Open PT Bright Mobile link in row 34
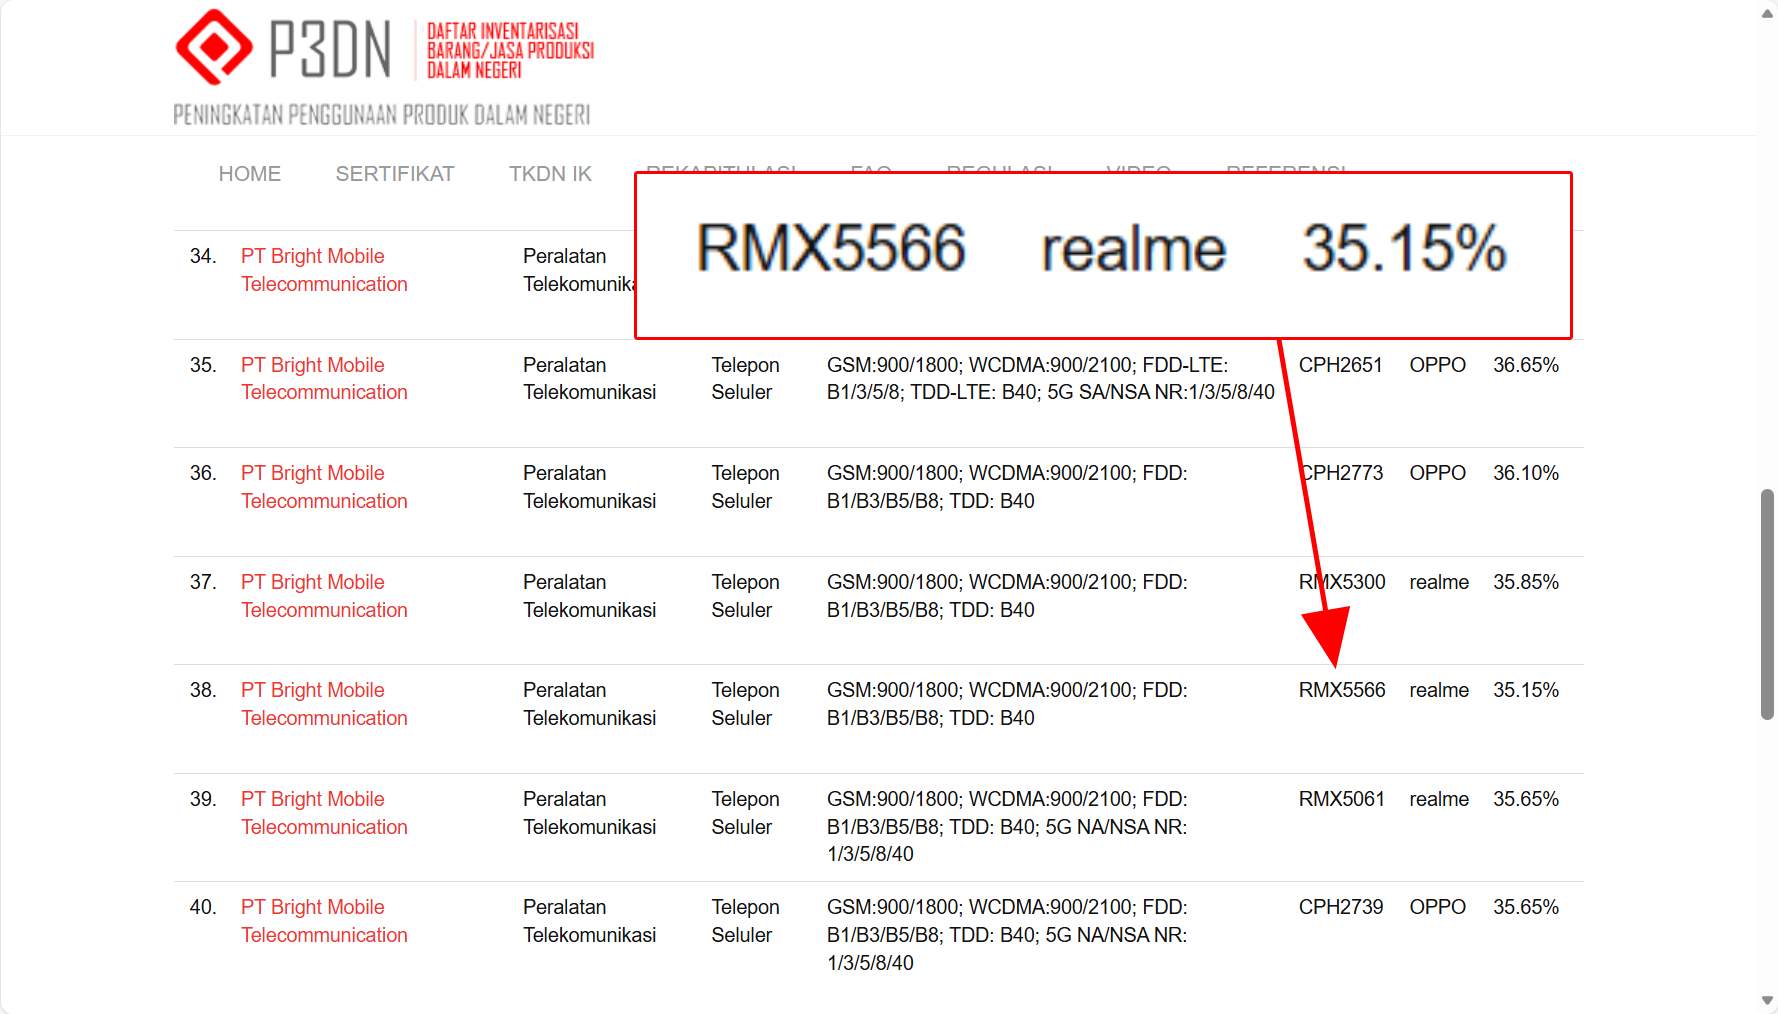This screenshot has height=1014, width=1778. [x=323, y=270]
